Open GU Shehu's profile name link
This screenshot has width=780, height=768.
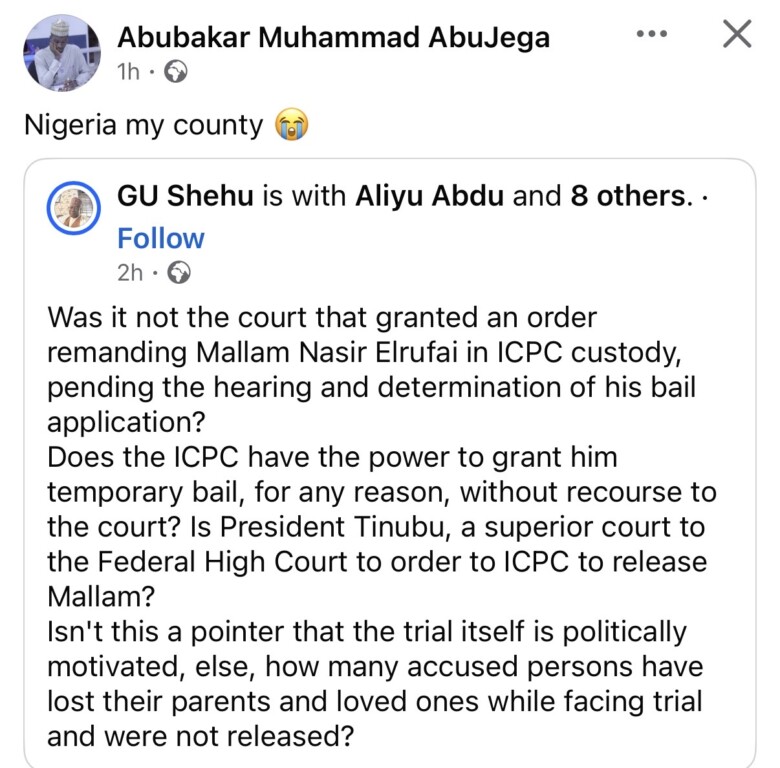pyautogui.click(x=185, y=196)
